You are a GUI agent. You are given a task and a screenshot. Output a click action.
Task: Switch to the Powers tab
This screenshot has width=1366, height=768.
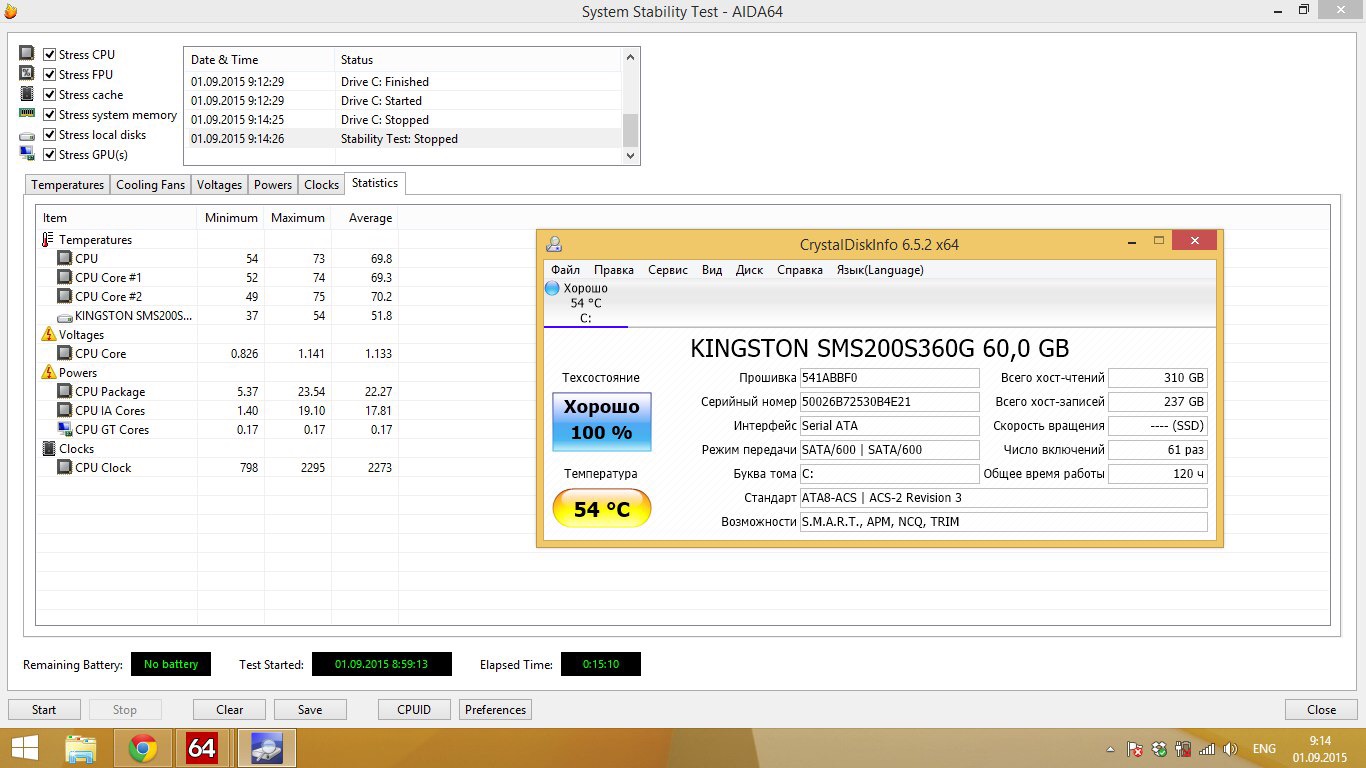click(273, 185)
